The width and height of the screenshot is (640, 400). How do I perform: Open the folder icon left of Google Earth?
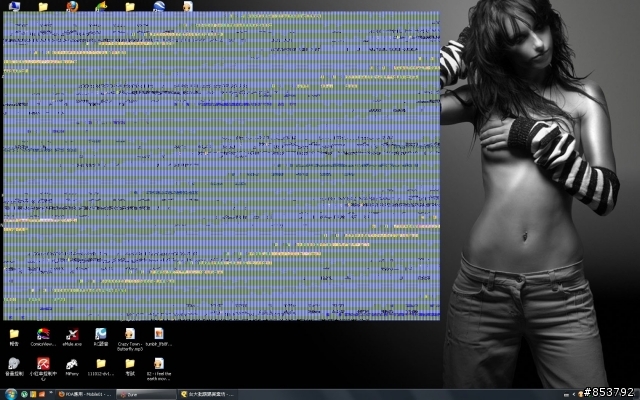point(130,6)
